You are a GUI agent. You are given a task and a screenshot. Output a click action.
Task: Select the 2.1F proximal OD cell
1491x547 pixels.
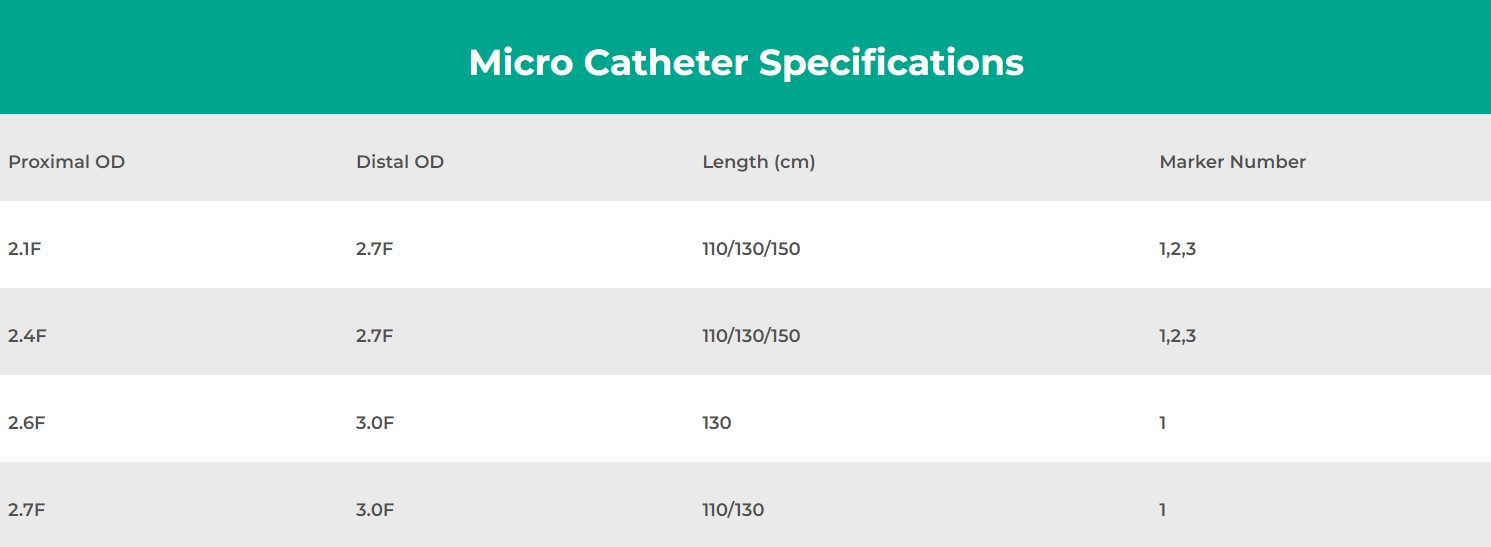tap(25, 249)
